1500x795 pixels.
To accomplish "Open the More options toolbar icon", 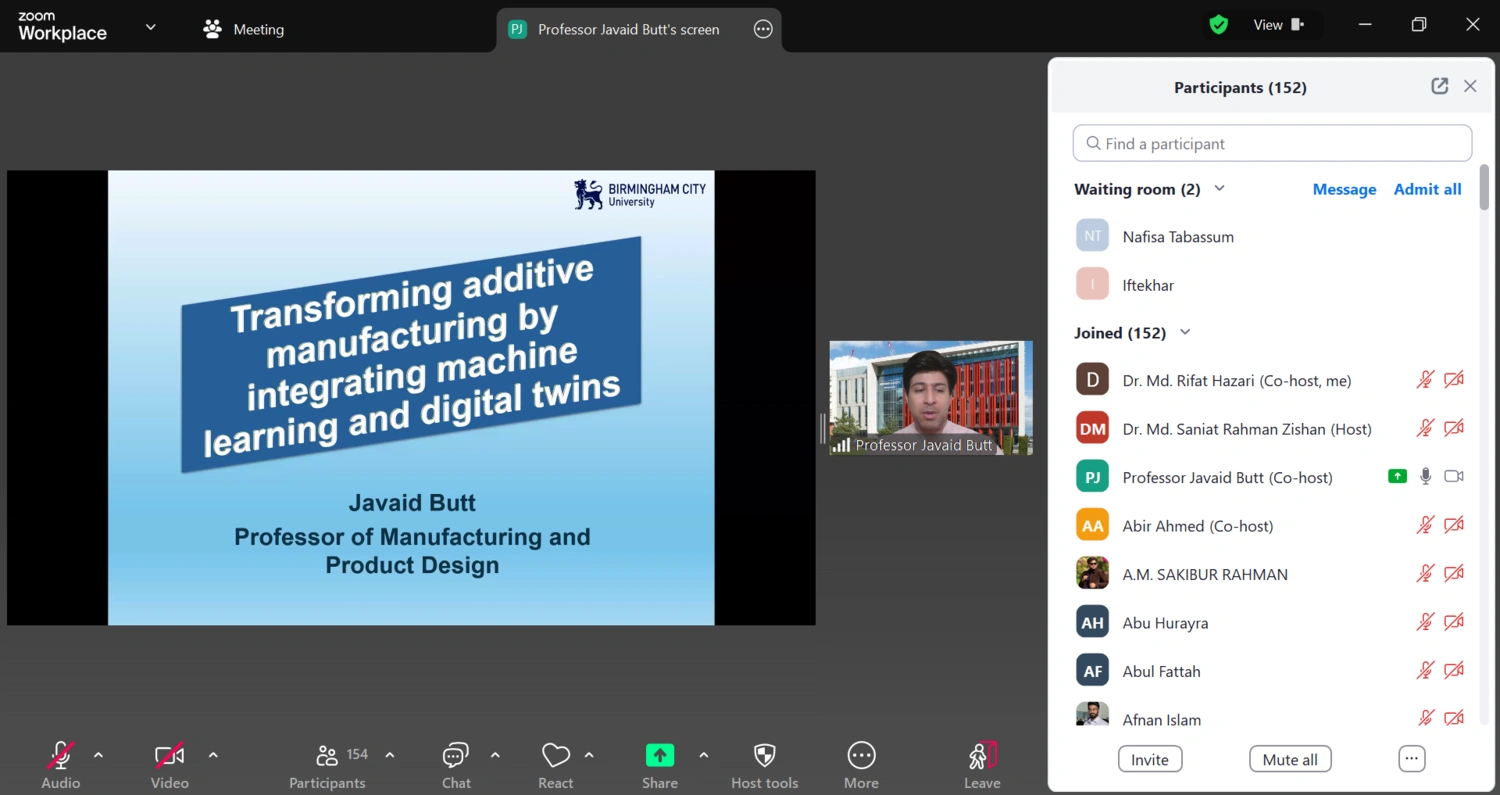I will point(861,756).
